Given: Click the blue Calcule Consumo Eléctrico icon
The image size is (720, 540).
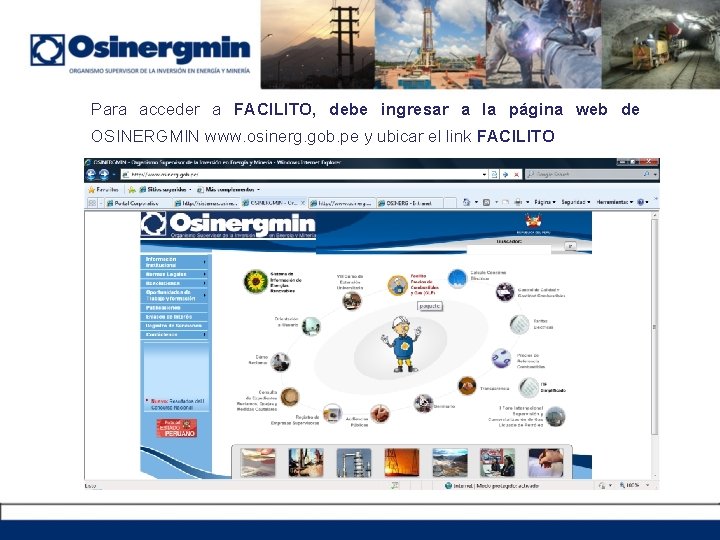Looking at the screenshot, I should [457, 279].
